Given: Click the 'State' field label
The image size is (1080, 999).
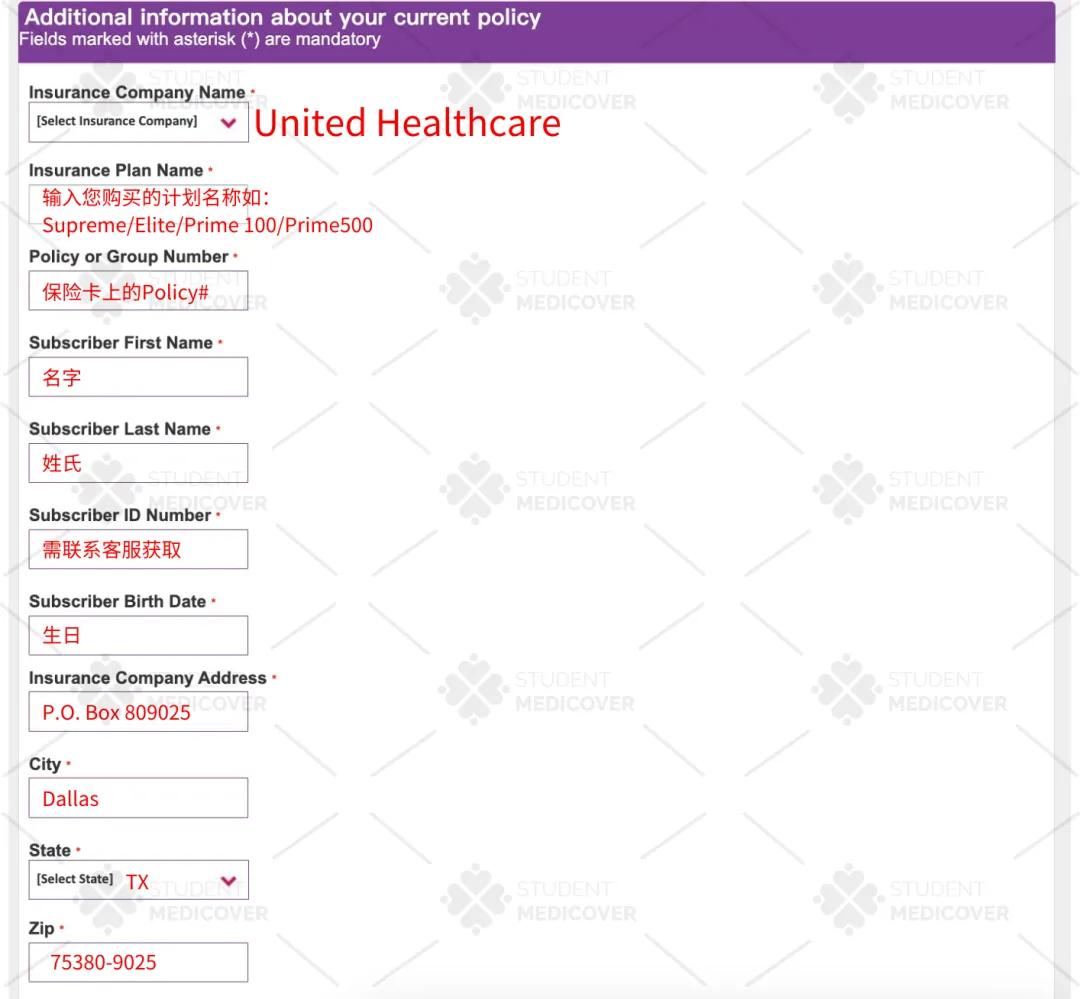Looking at the screenshot, I should pyautogui.click(x=50, y=850).
